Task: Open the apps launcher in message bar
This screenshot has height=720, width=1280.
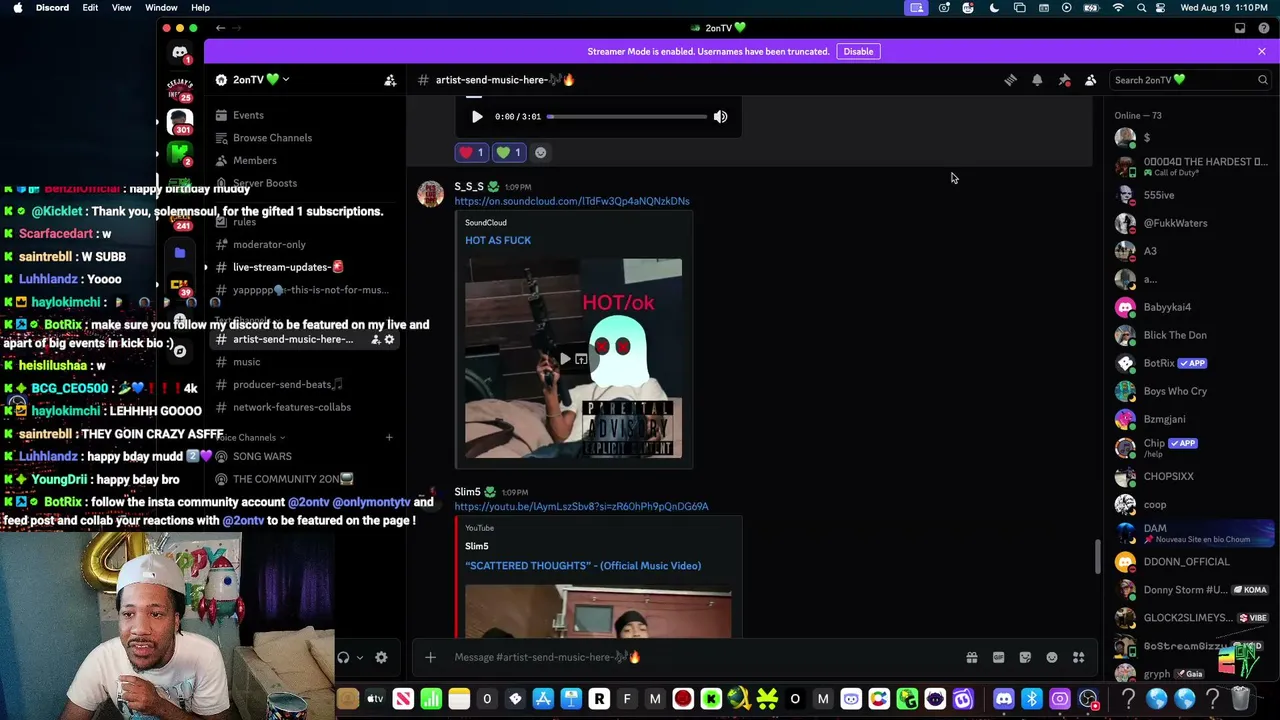Action: tap(1078, 657)
